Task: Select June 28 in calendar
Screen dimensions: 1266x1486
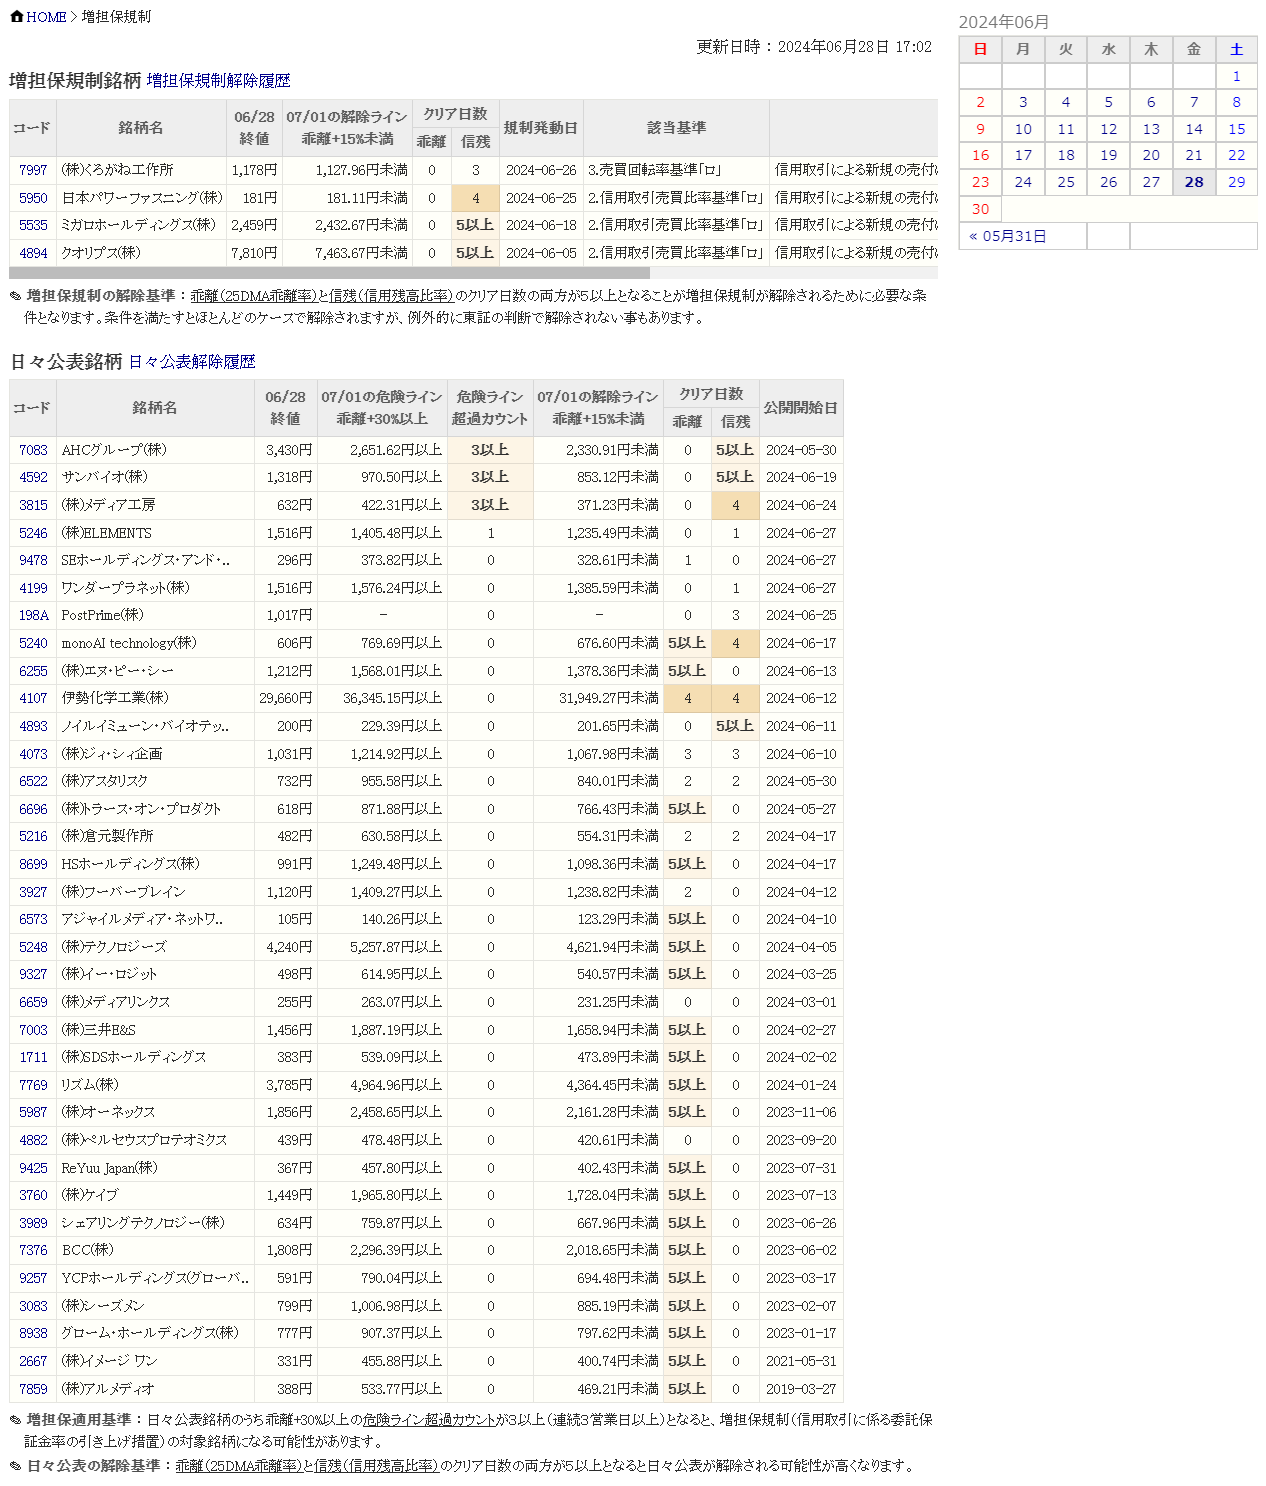Action: pyautogui.click(x=1194, y=182)
